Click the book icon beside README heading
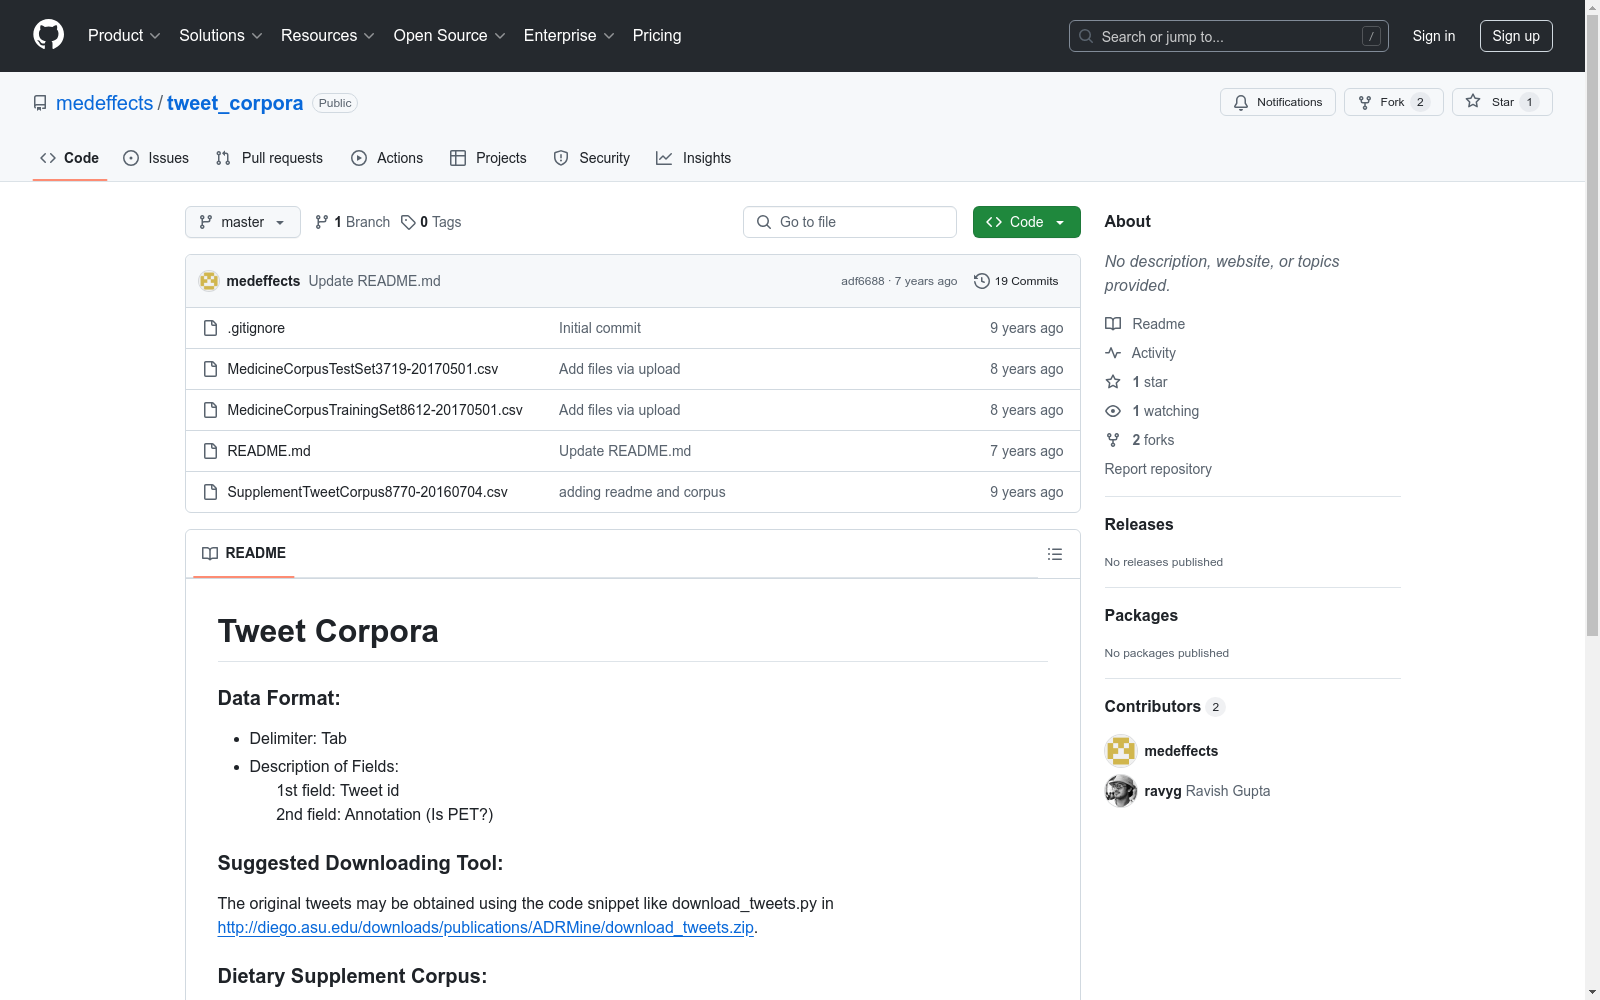1600x1000 pixels. coord(210,553)
